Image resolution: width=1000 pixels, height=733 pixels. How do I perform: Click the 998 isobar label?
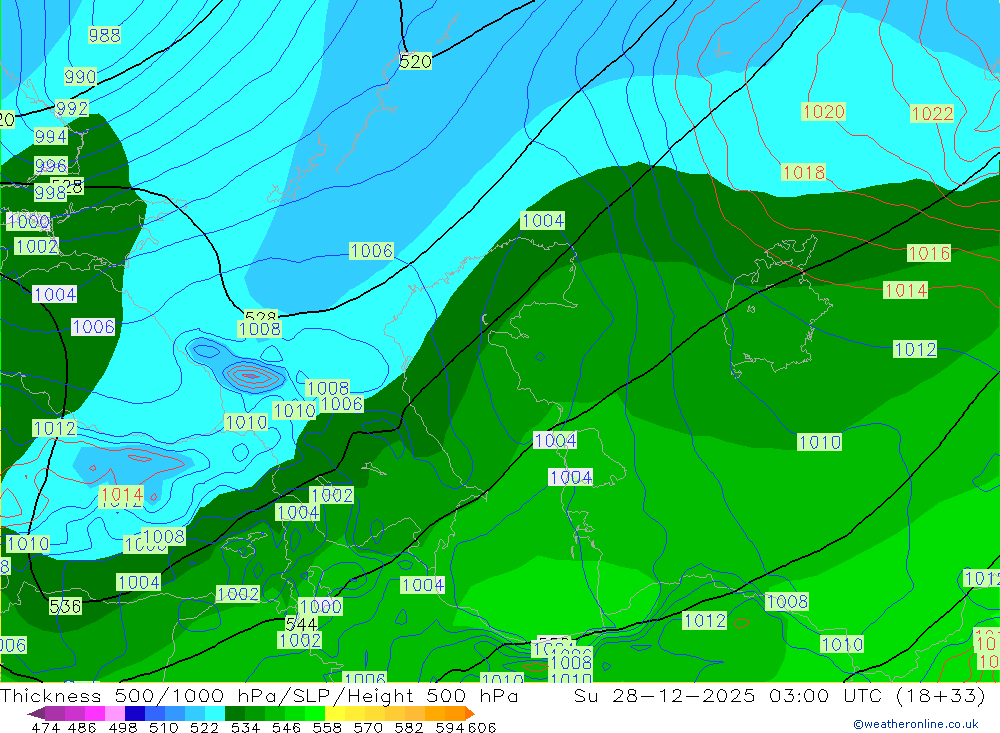click(x=50, y=192)
